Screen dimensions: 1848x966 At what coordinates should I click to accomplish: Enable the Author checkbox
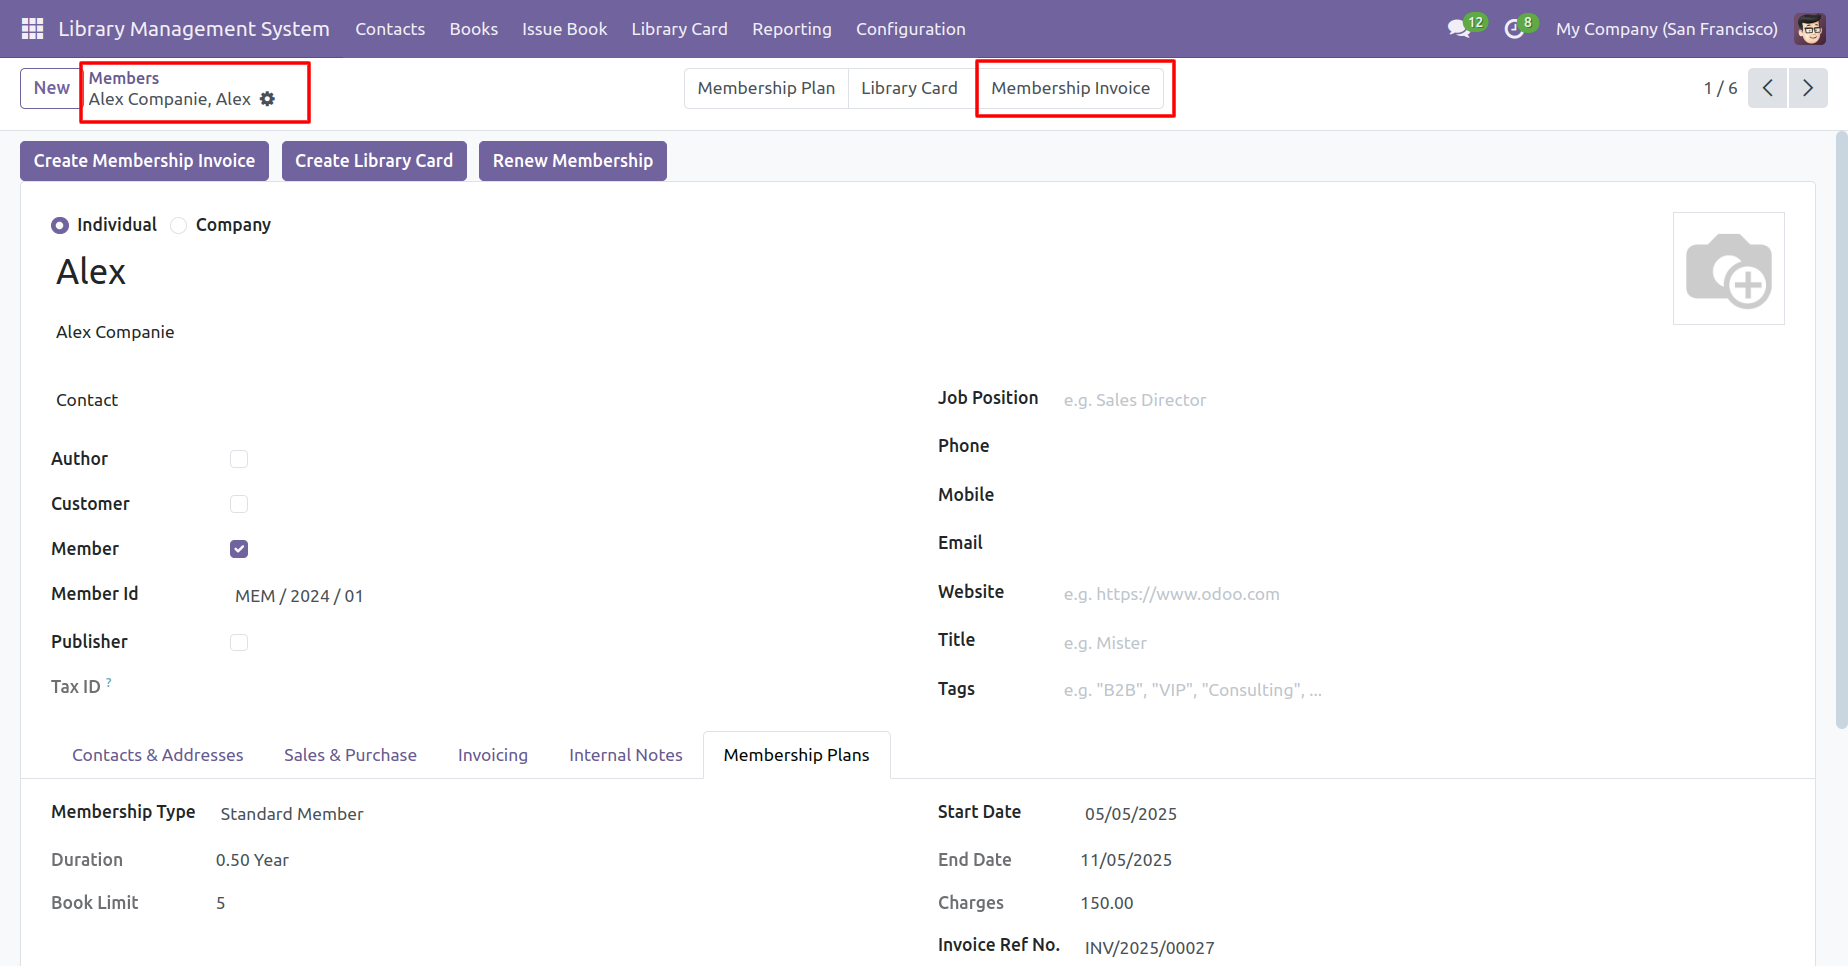coord(239,459)
